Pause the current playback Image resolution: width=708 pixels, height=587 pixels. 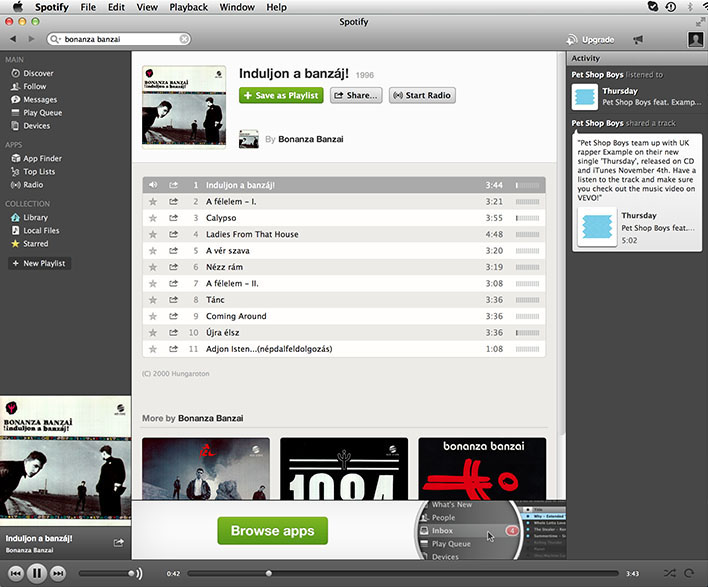37,573
